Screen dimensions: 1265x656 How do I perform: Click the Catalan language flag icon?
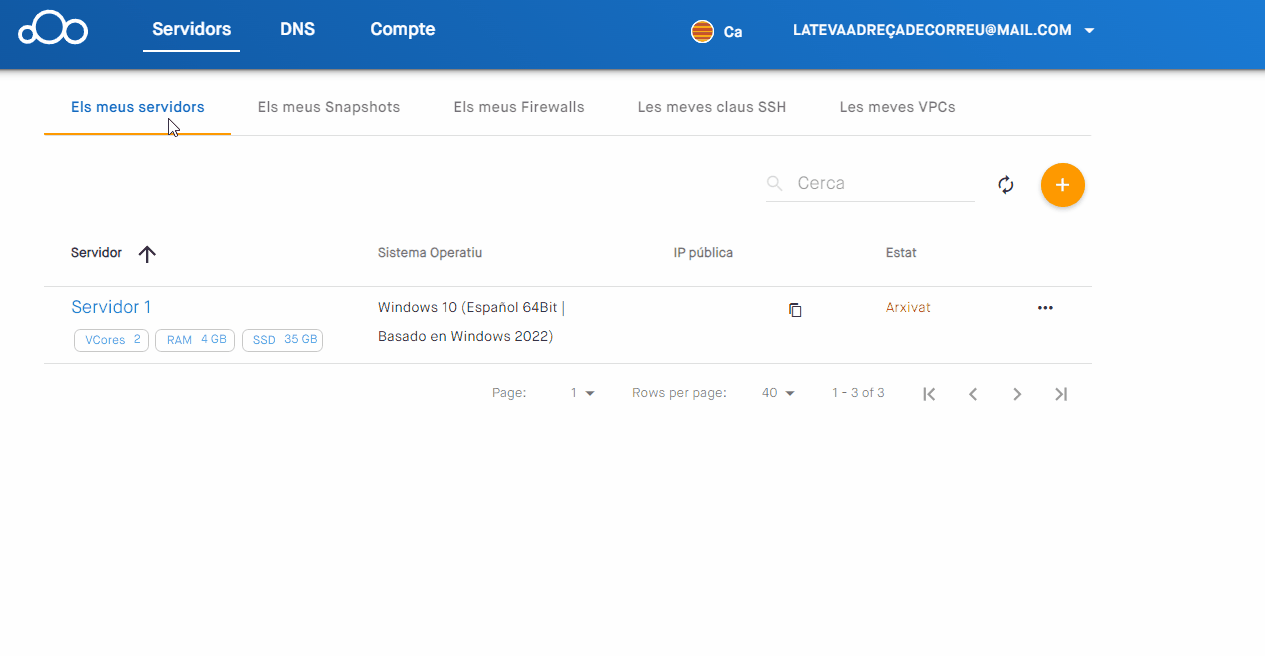coord(702,31)
